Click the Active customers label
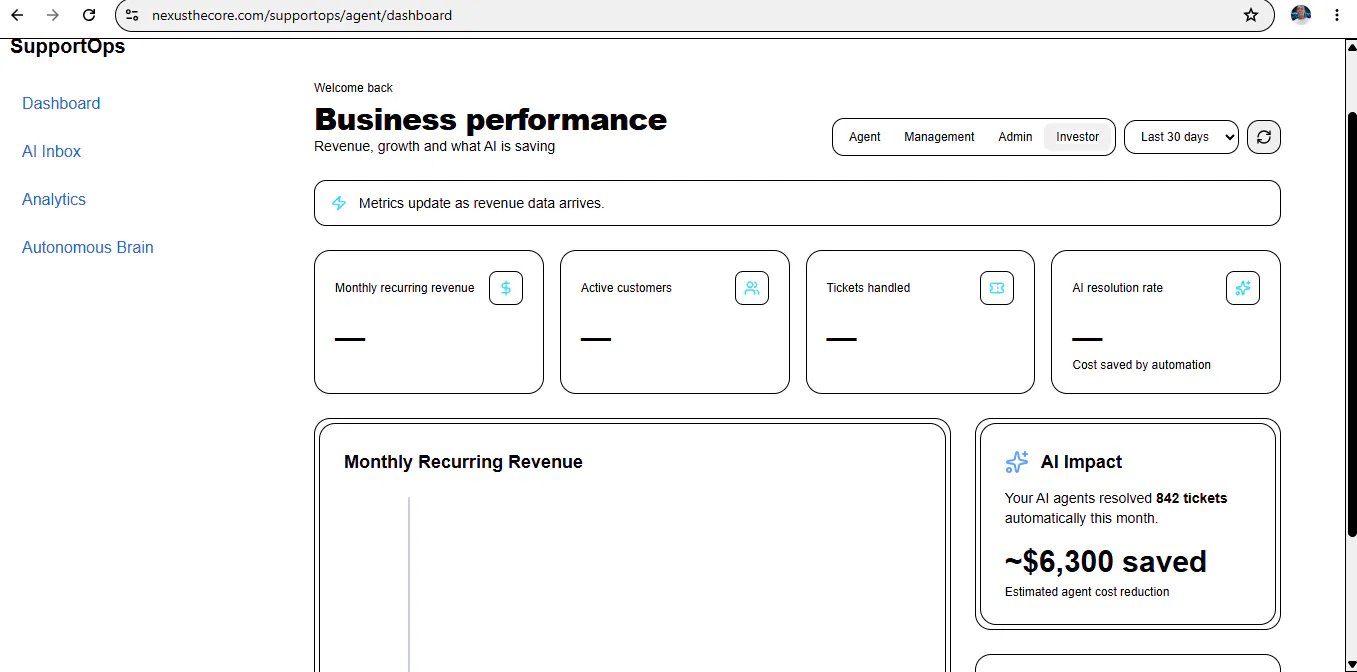 tap(626, 288)
